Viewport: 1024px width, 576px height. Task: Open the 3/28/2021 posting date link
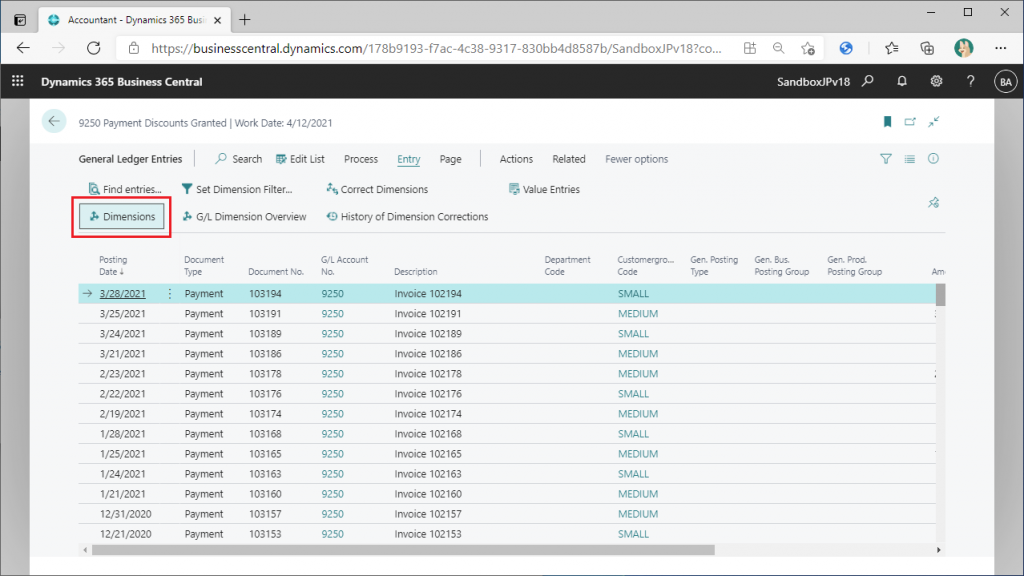[123, 294]
